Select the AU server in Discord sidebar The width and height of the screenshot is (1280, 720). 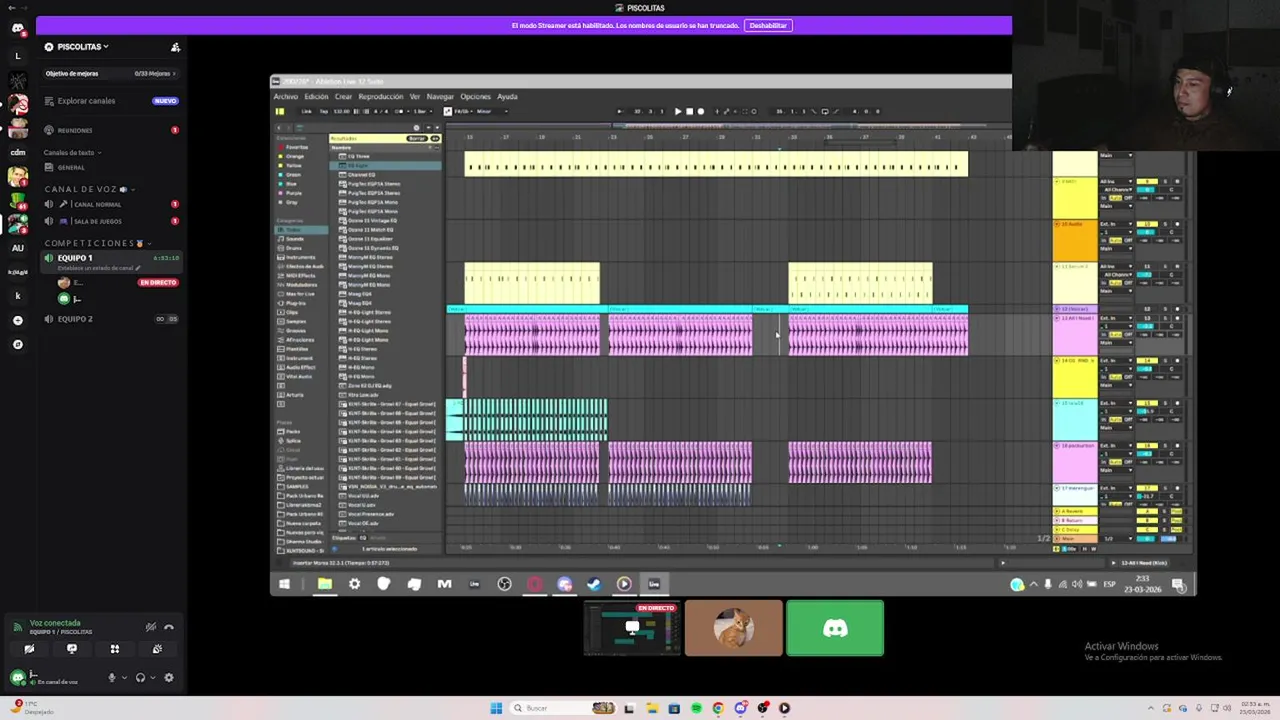coord(17,248)
